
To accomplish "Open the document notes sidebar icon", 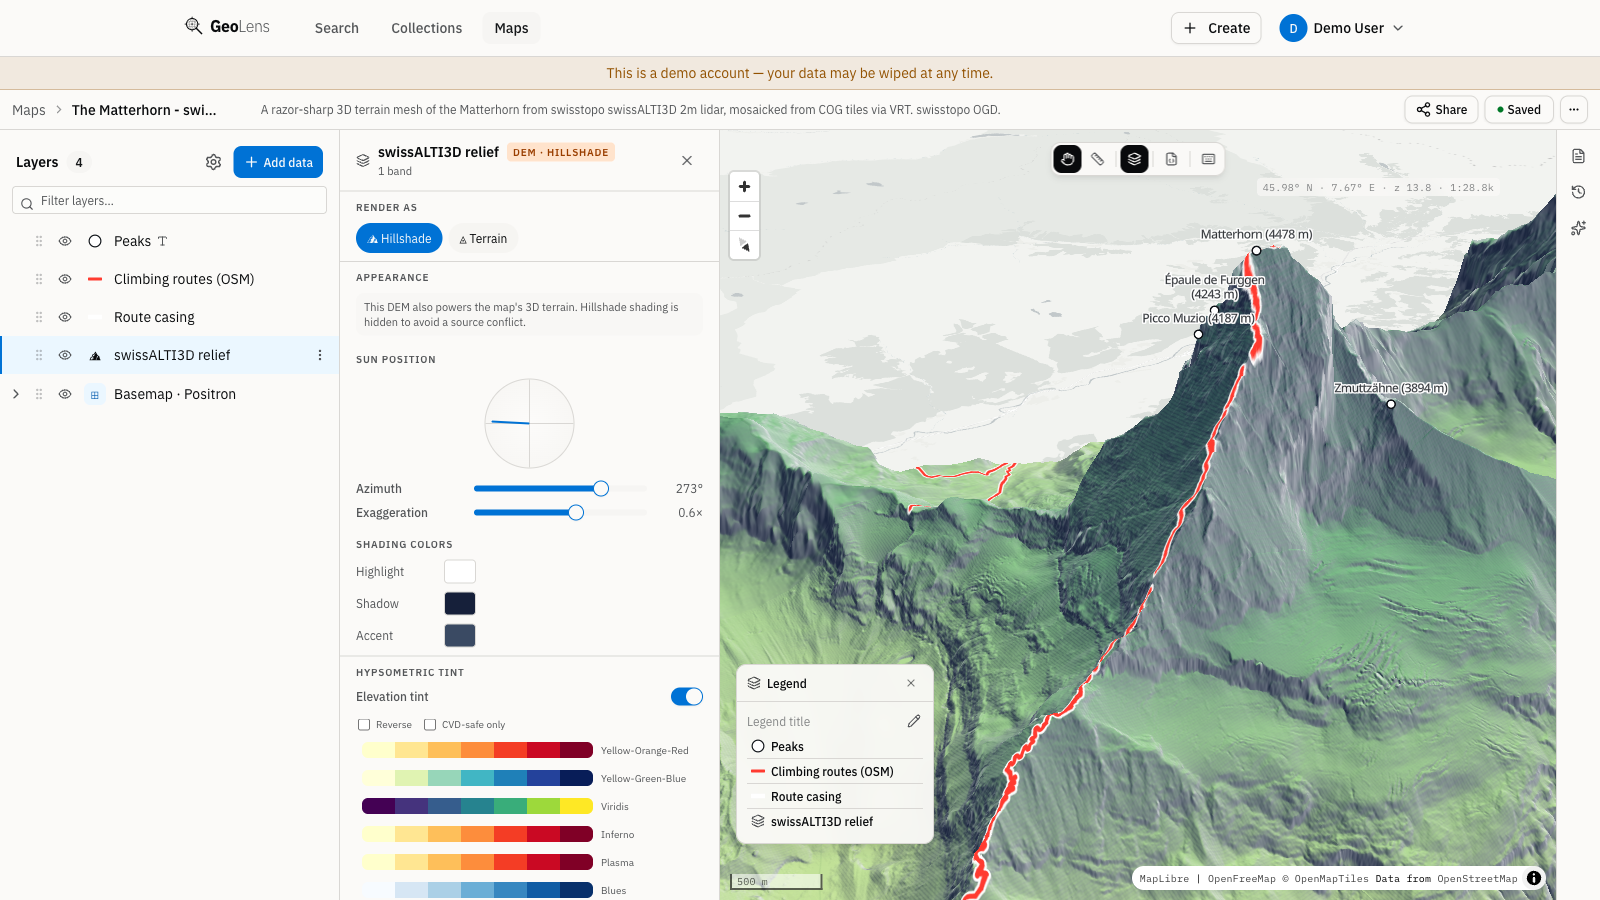I will pyautogui.click(x=1578, y=156).
